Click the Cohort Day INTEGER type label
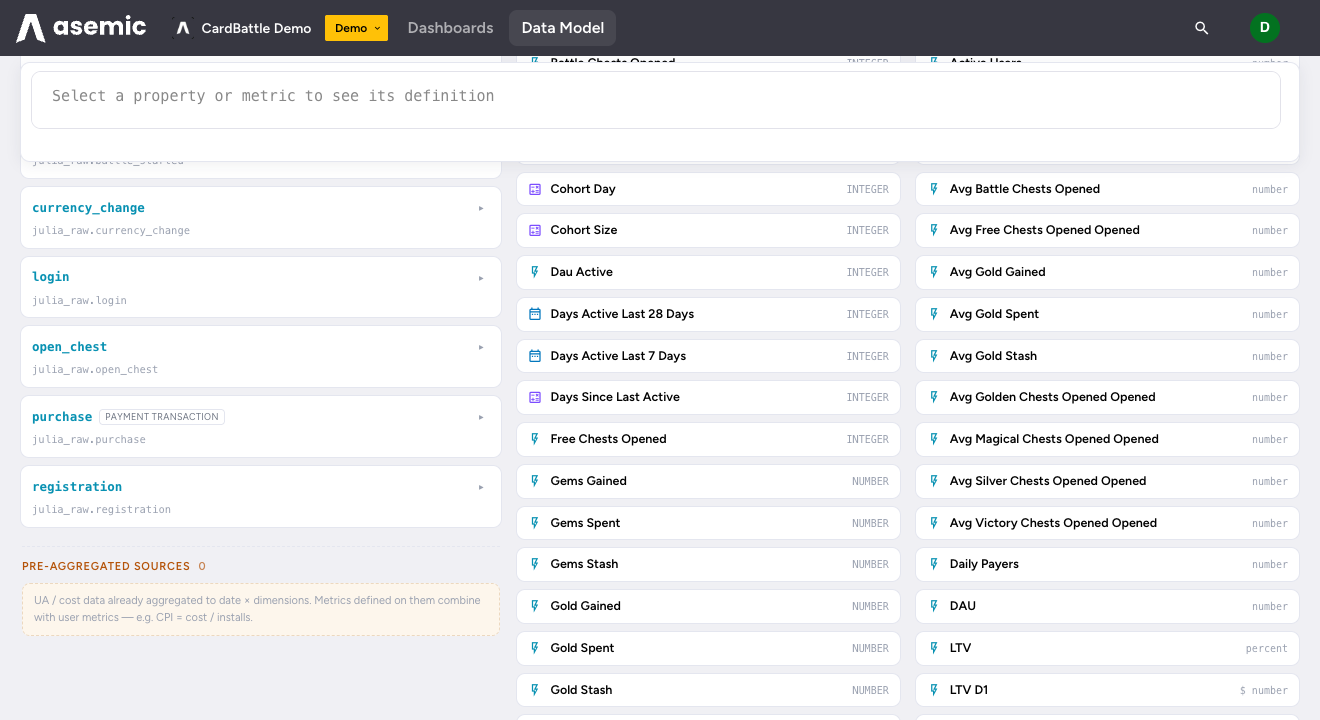Image resolution: width=1320 pixels, height=720 pixels. click(867, 189)
